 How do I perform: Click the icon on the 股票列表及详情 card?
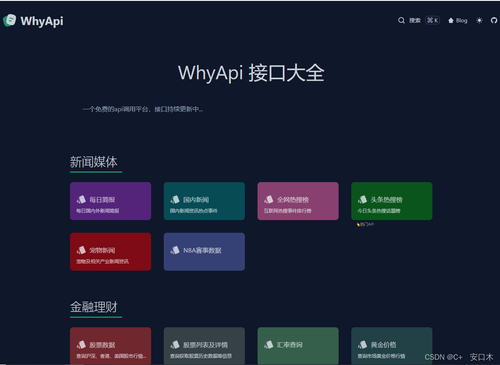pyautogui.click(x=175, y=344)
